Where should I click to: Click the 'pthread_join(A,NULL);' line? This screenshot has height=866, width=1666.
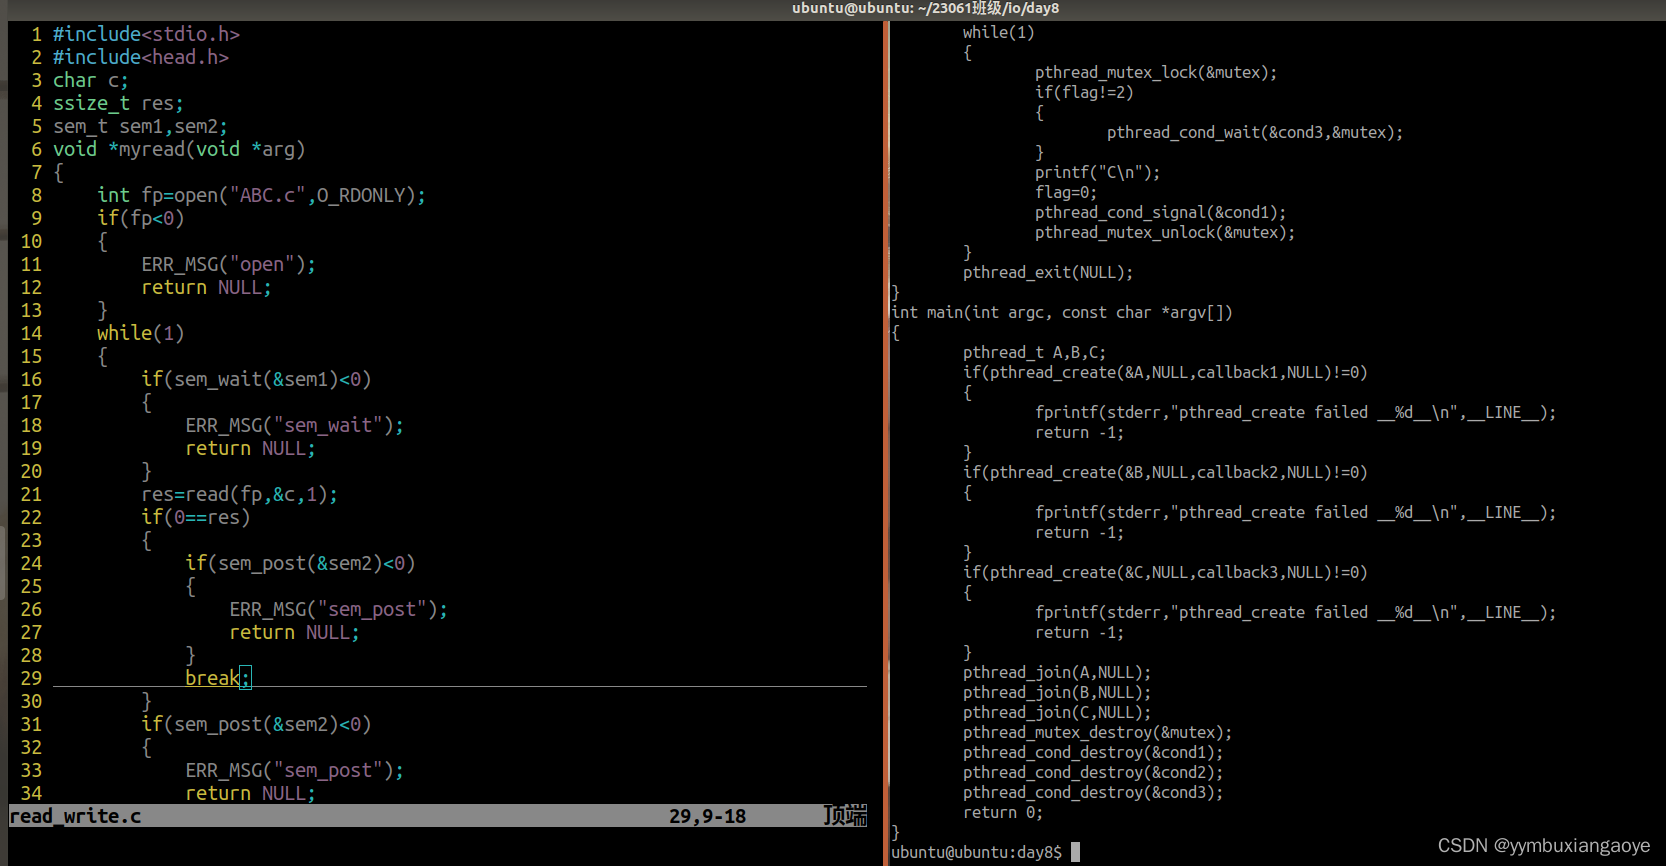coord(1056,672)
